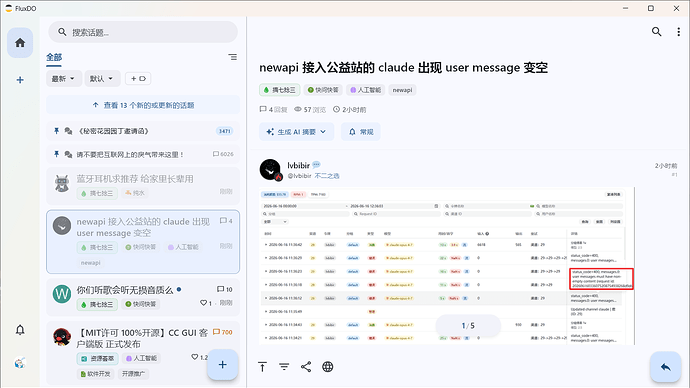Click the scroll-to-top arrow icon

click(x=262, y=367)
